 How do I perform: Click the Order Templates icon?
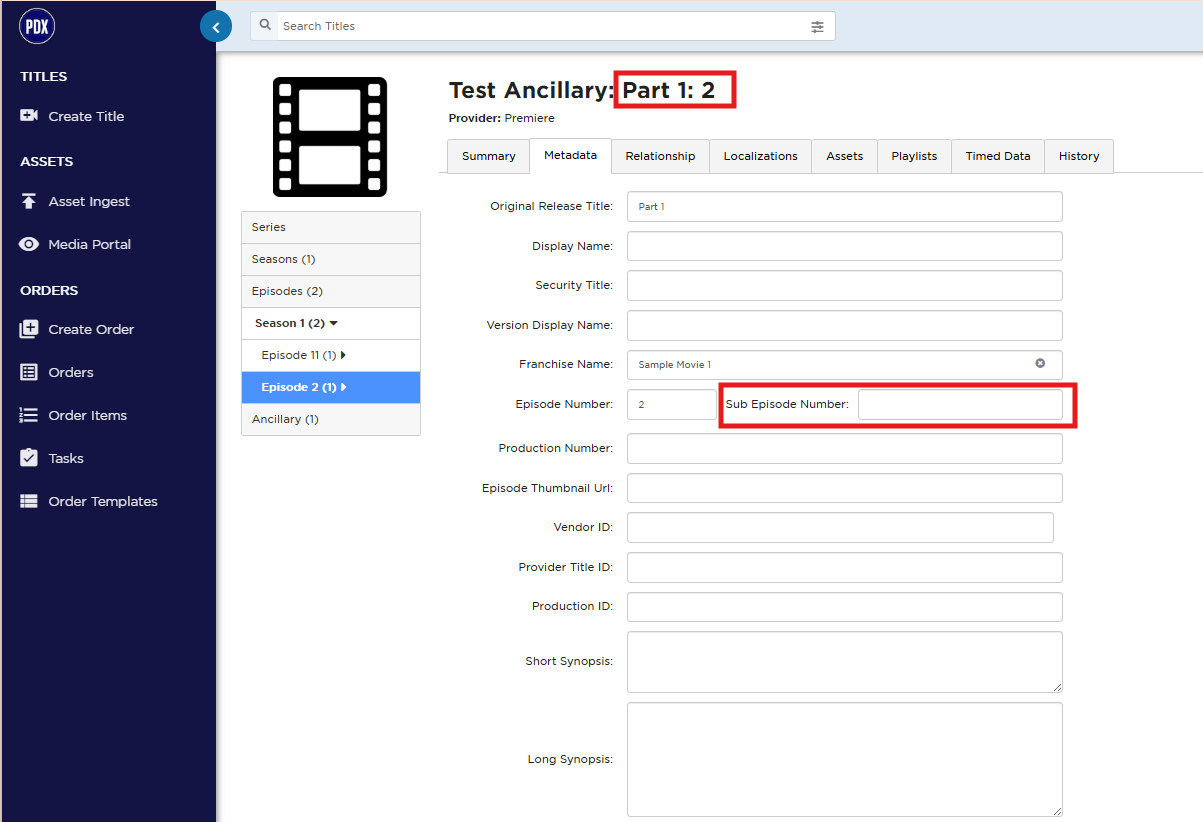pyautogui.click(x=29, y=501)
